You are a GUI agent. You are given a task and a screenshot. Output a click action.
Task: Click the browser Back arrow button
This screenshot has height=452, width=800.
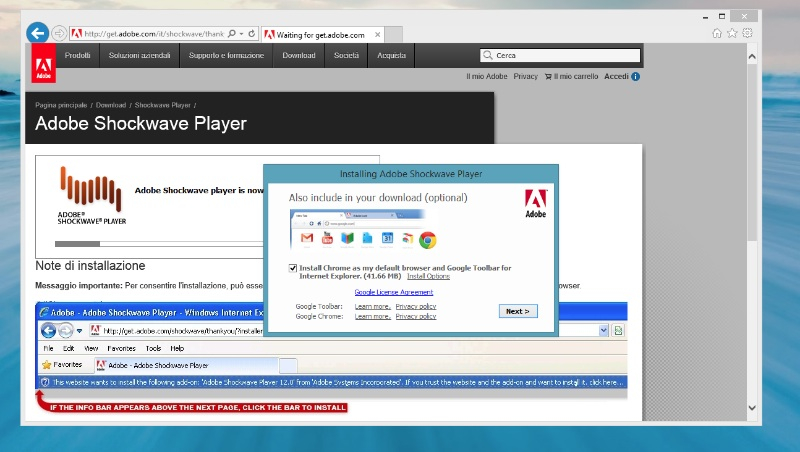click(37, 33)
